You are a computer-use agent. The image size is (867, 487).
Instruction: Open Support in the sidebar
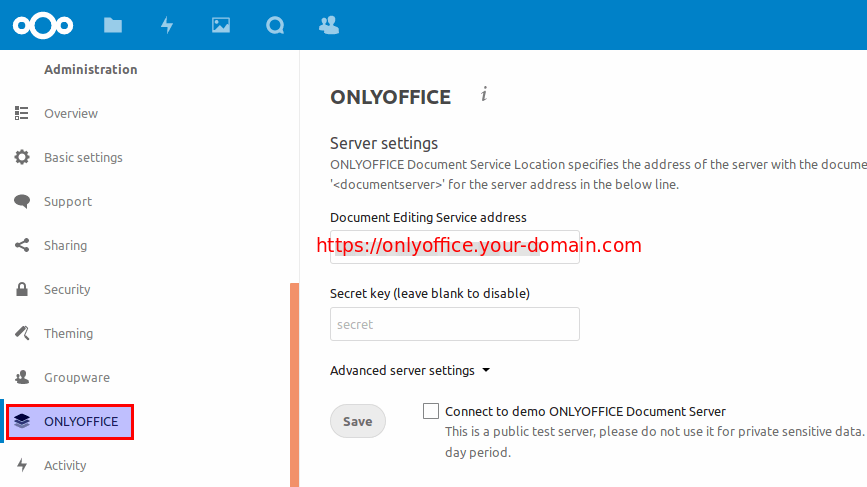(x=67, y=202)
